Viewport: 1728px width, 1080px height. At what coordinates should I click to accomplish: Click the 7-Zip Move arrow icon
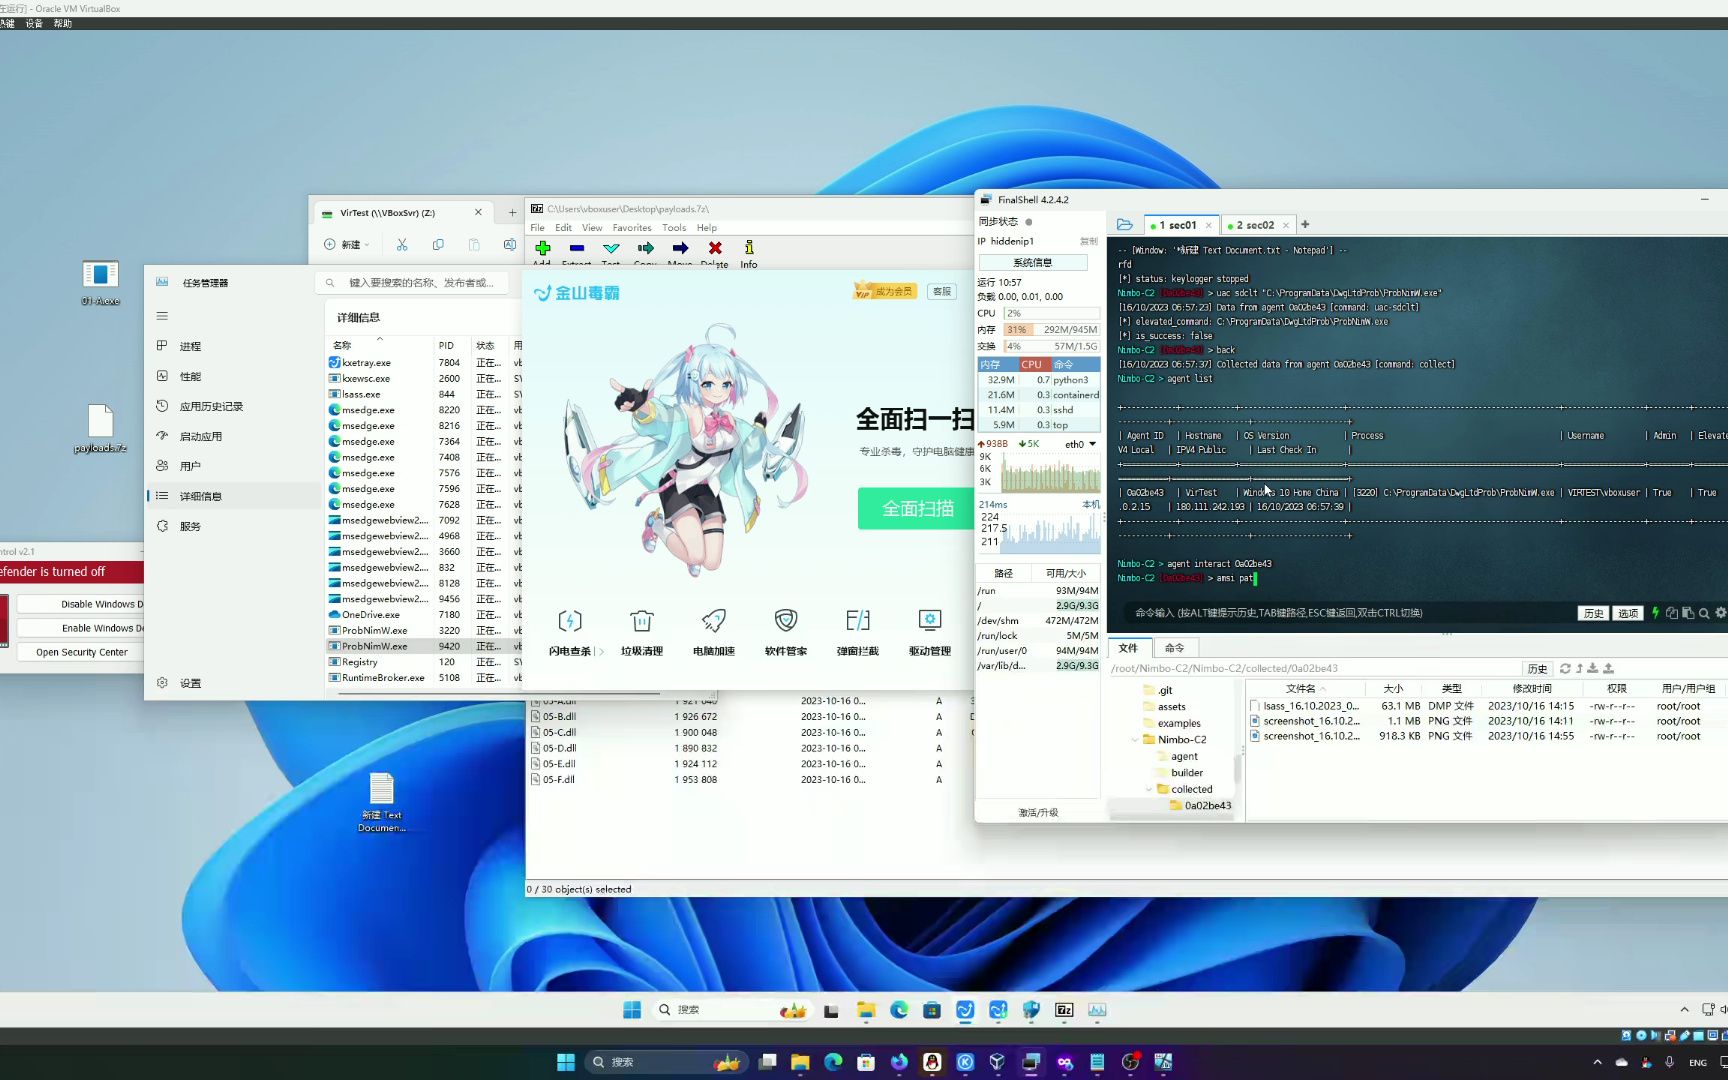pos(680,248)
